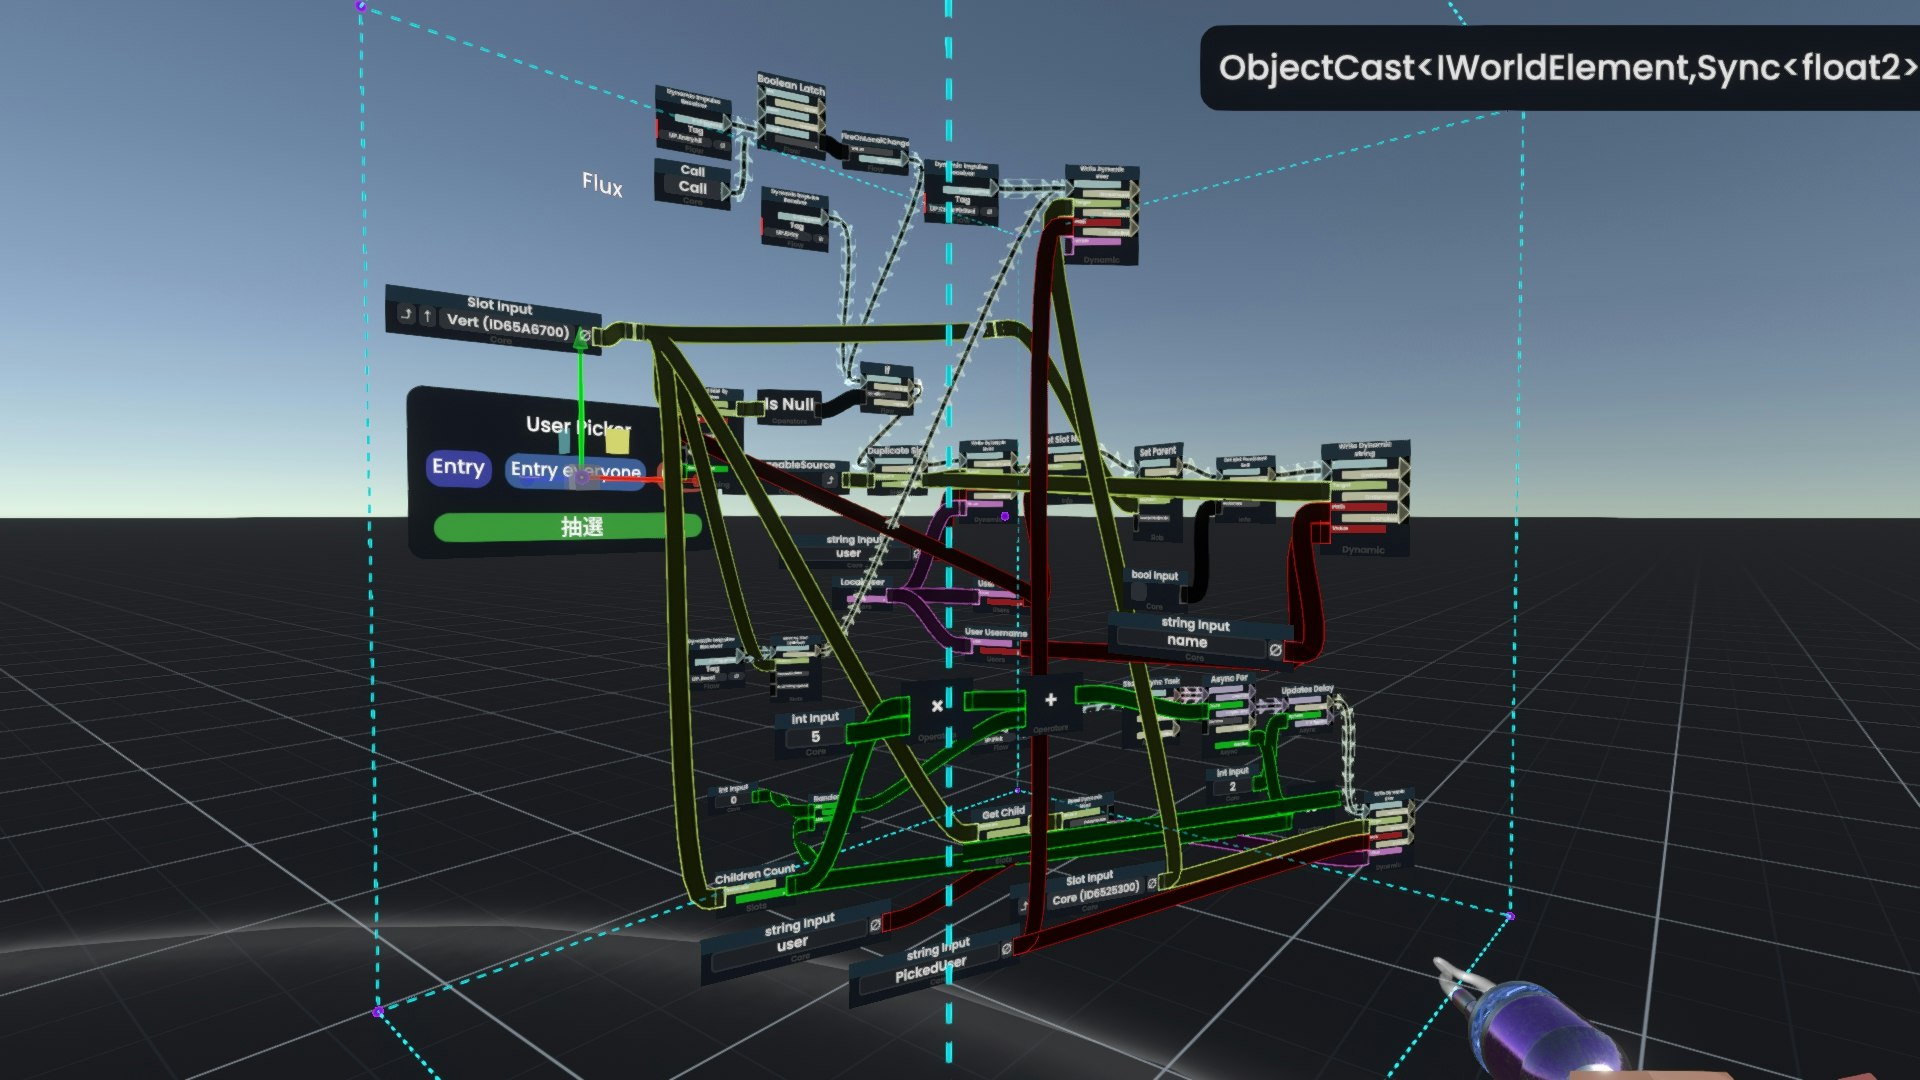
Task: Click the null icon on the Core Slot Input
Action: (1152, 883)
